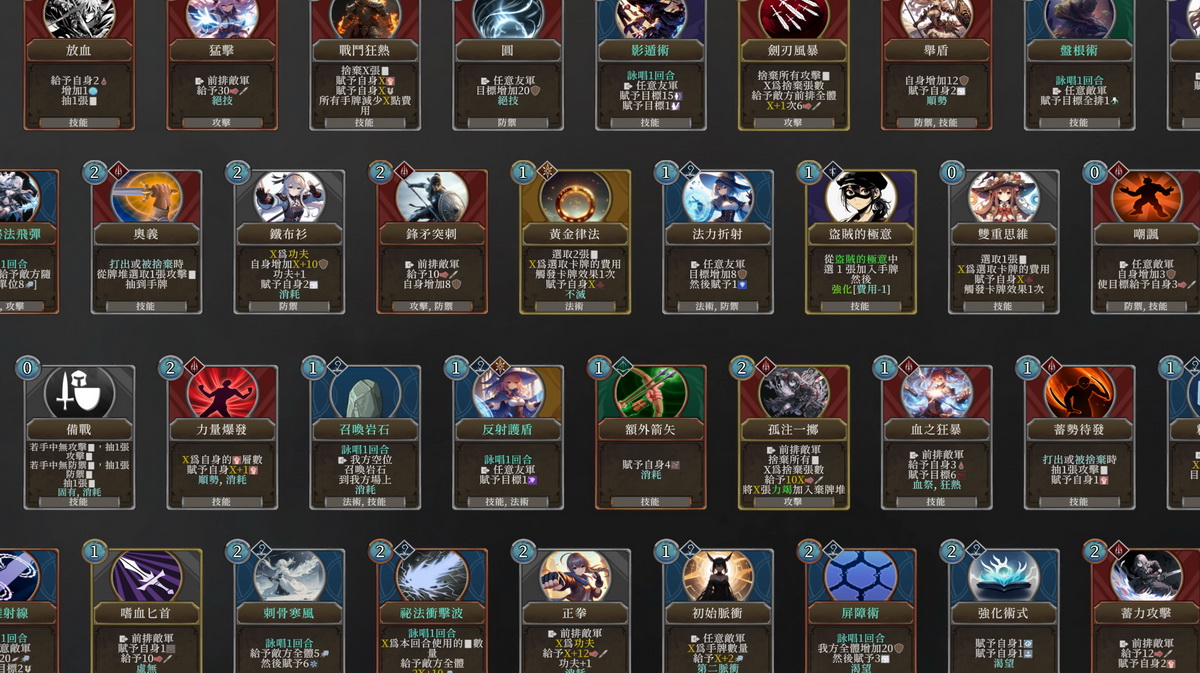Open the 盜賊的極意 masked thief card
Image resolution: width=1200 pixels, height=673 pixels.
click(860, 241)
